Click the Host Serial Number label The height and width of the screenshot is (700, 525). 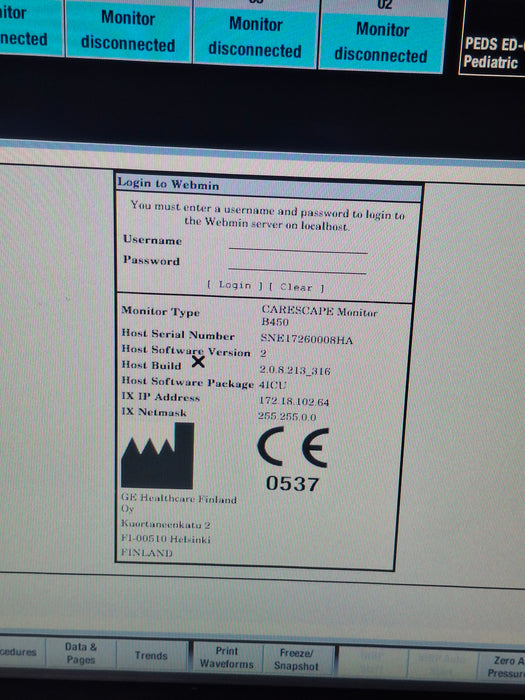(x=178, y=335)
